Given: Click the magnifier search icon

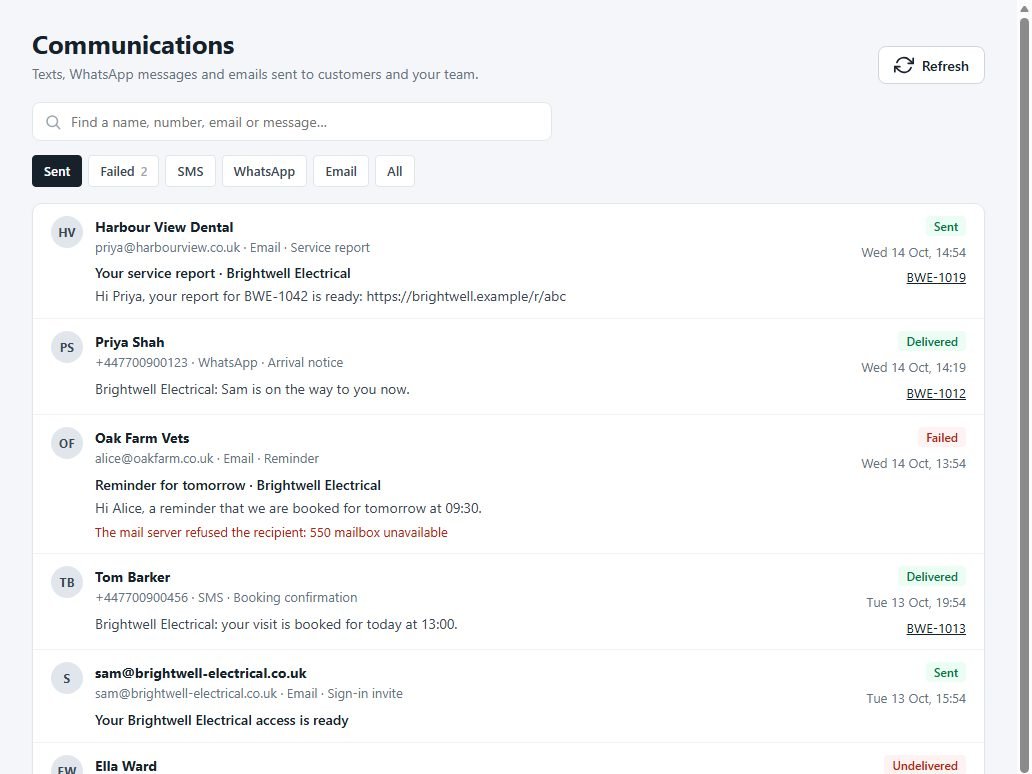Looking at the screenshot, I should [53, 122].
